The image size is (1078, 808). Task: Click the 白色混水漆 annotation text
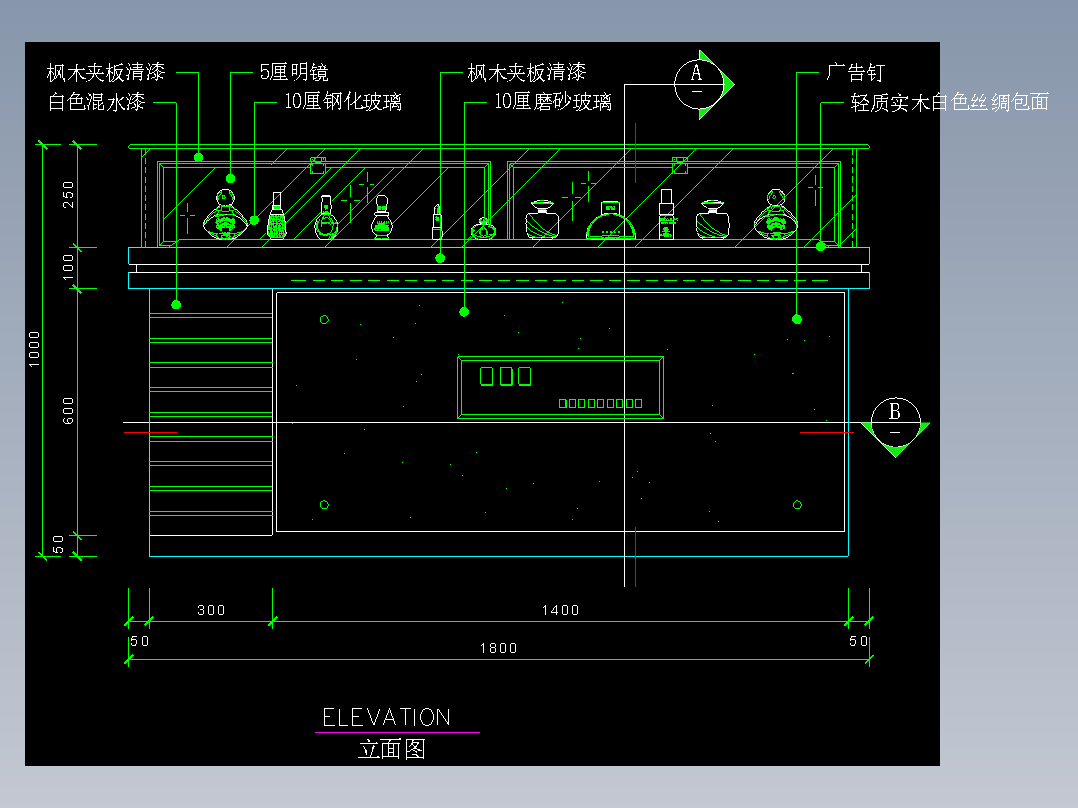96,102
